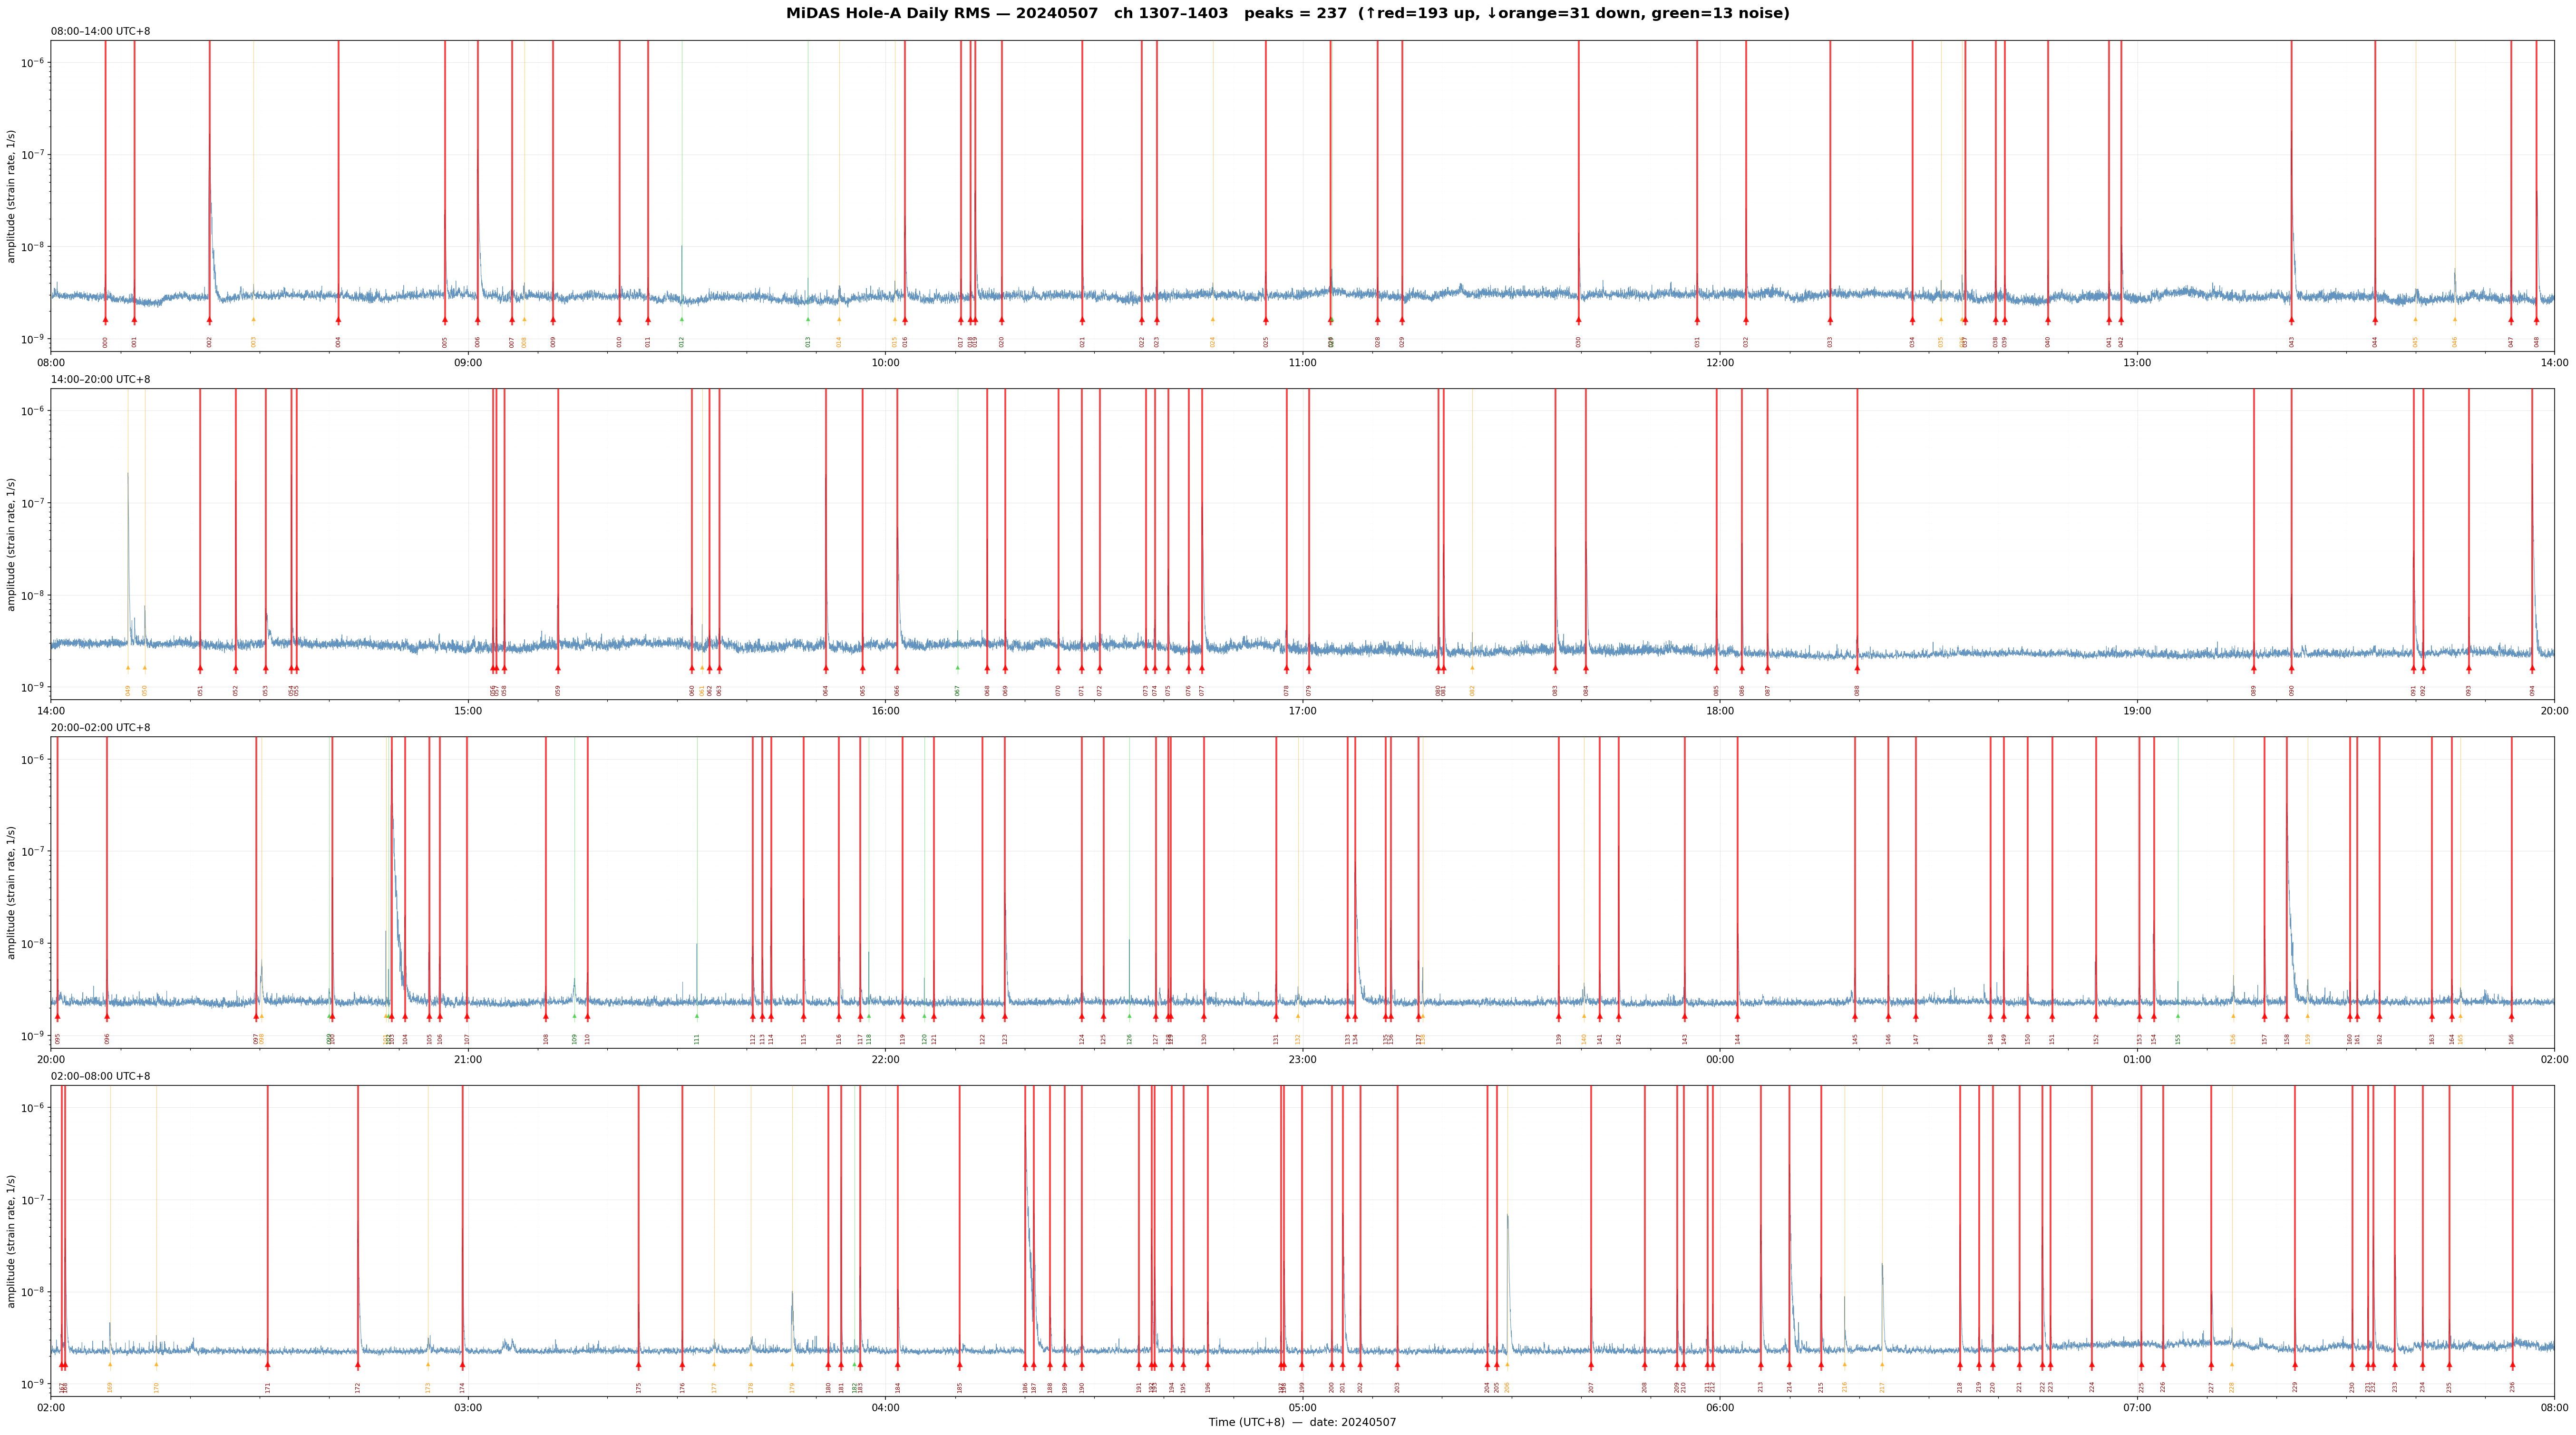Click the 15:00 x-axis tick label

pyautogui.click(x=468, y=711)
